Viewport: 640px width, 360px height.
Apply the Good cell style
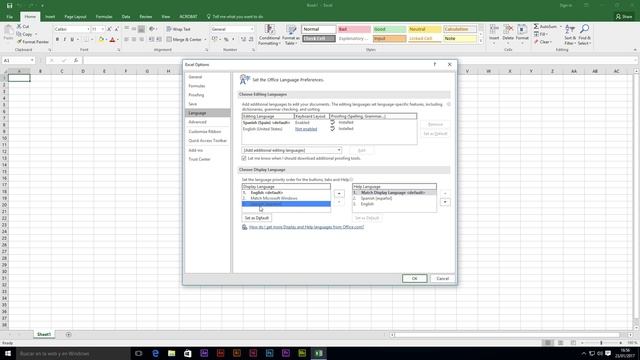389,29
